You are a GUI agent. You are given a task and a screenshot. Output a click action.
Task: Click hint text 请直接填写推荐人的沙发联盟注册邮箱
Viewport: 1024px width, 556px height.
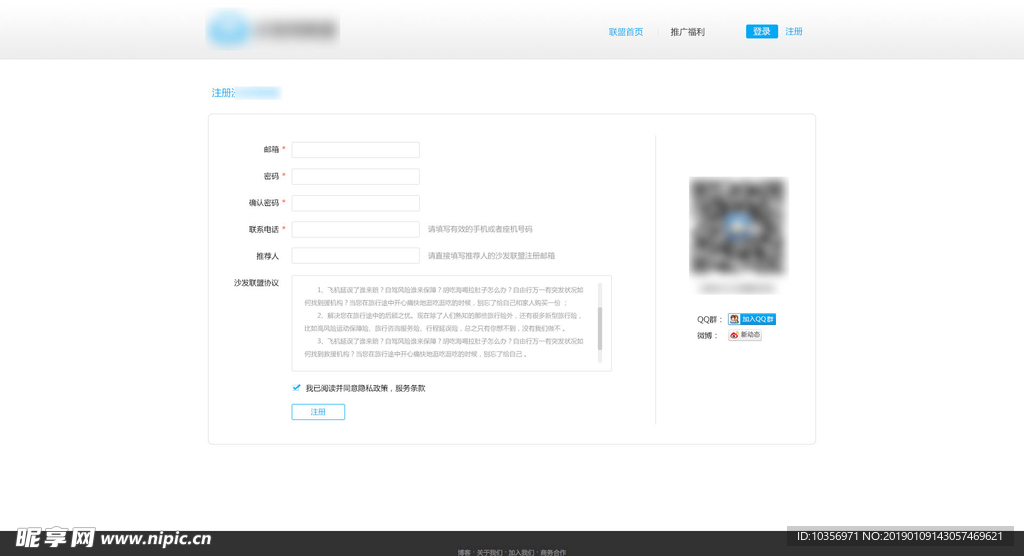tap(491, 256)
